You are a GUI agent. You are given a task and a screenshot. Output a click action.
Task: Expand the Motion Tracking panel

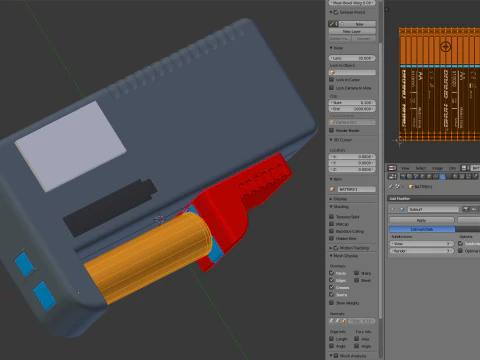pyautogui.click(x=331, y=248)
